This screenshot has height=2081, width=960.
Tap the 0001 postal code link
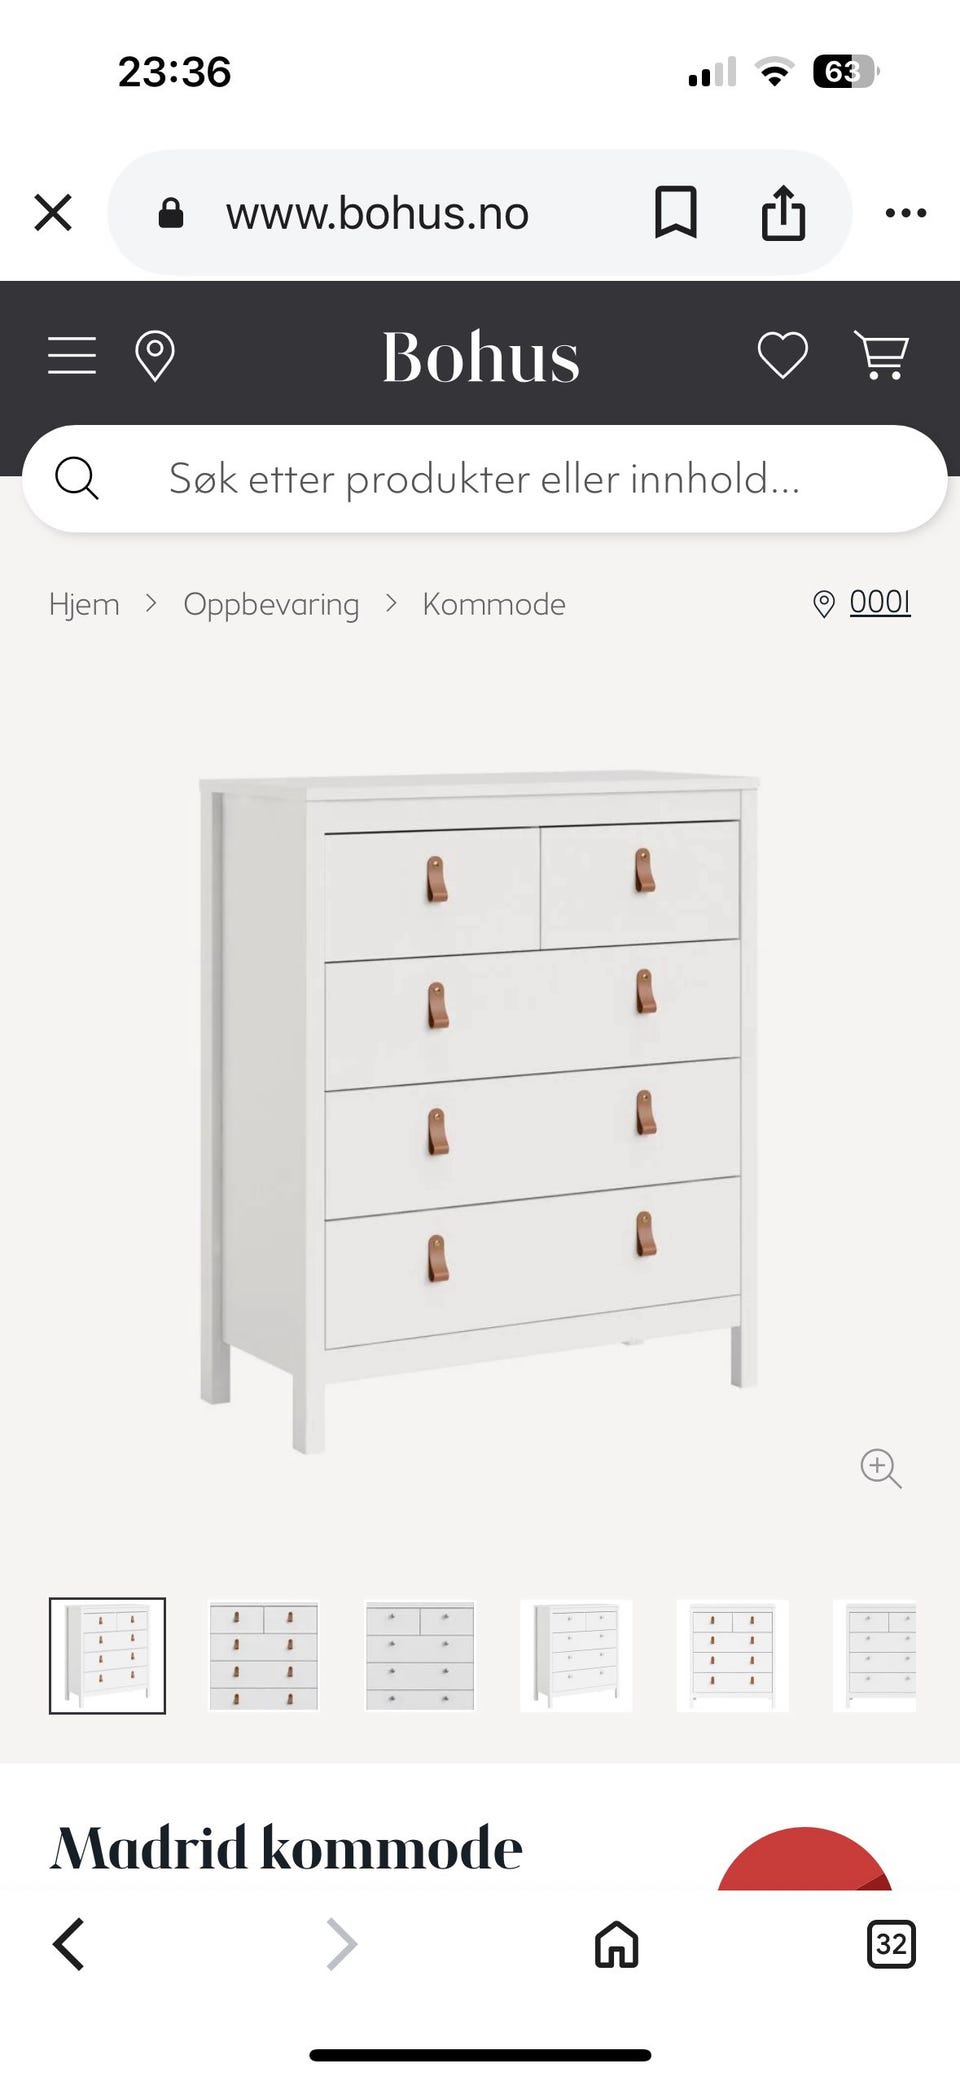point(880,602)
